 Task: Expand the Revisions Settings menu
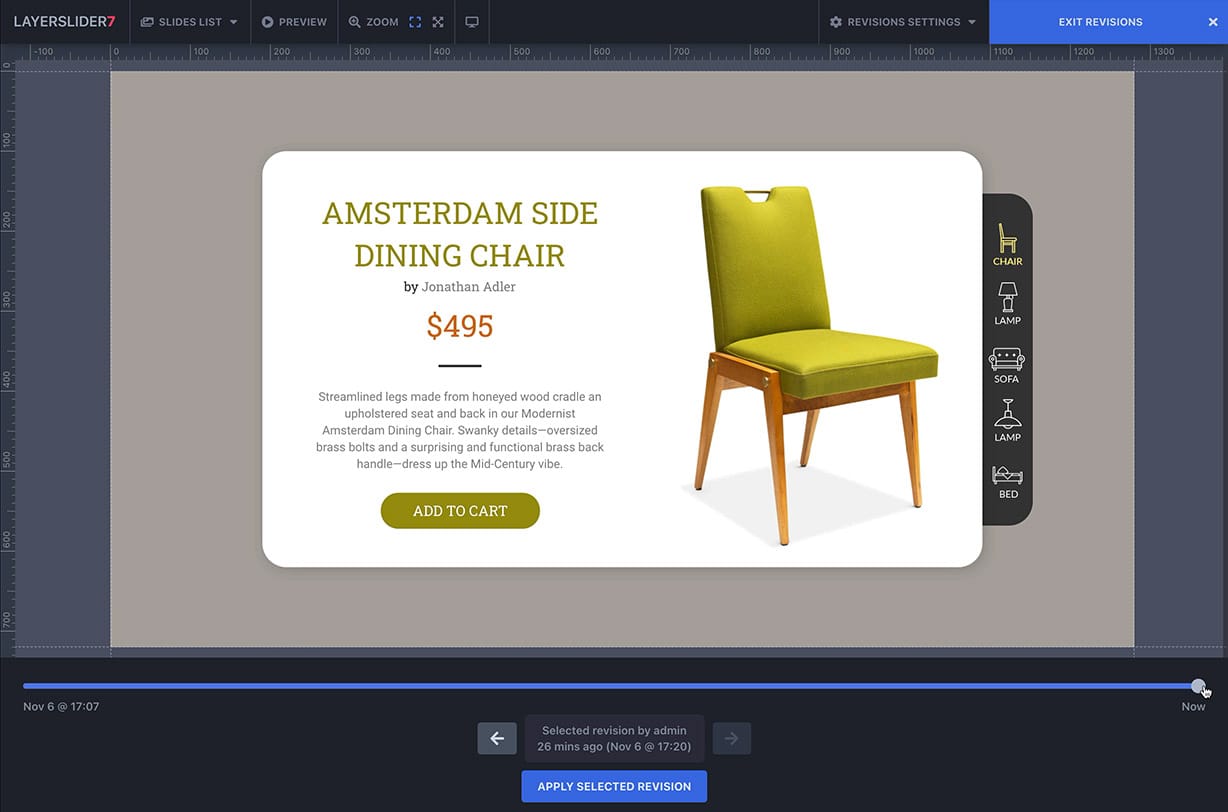[x=902, y=22]
